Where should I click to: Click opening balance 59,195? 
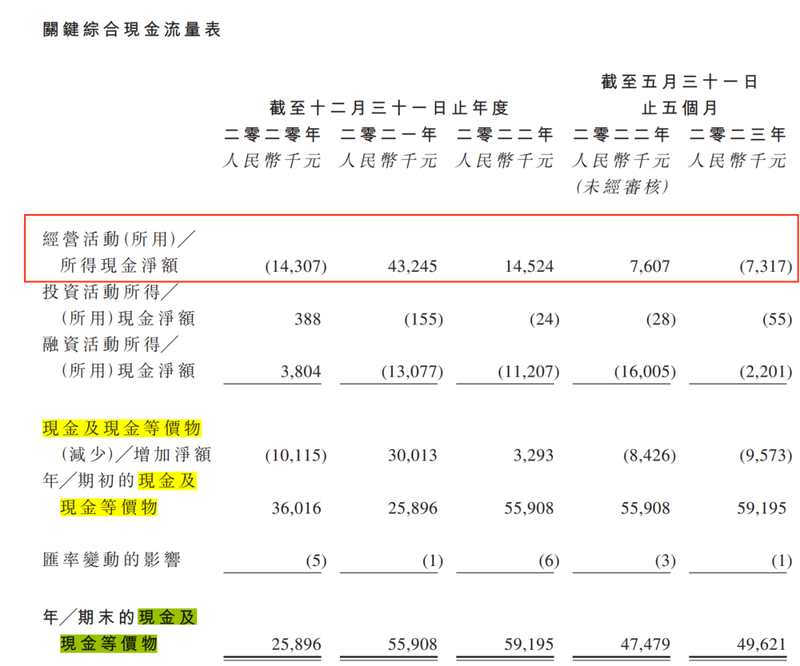[762, 508]
